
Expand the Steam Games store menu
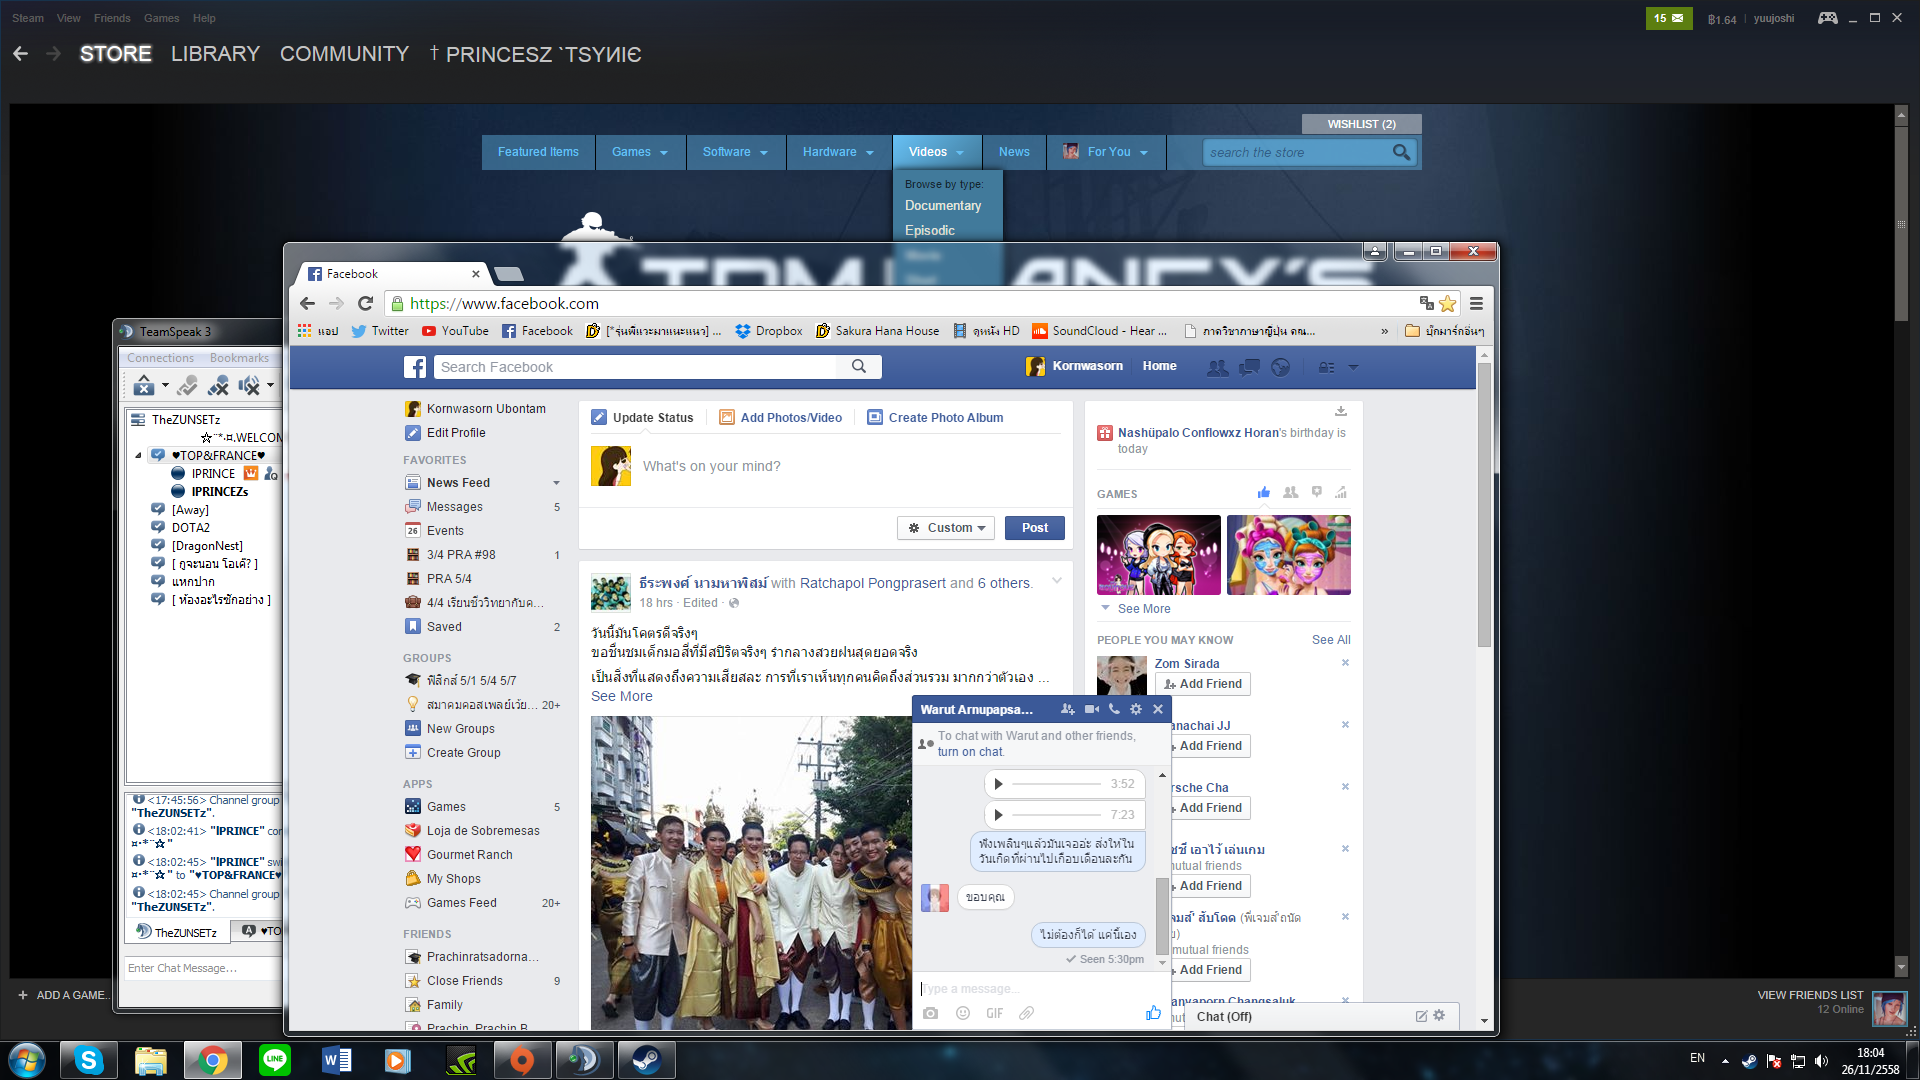pyautogui.click(x=640, y=152)
